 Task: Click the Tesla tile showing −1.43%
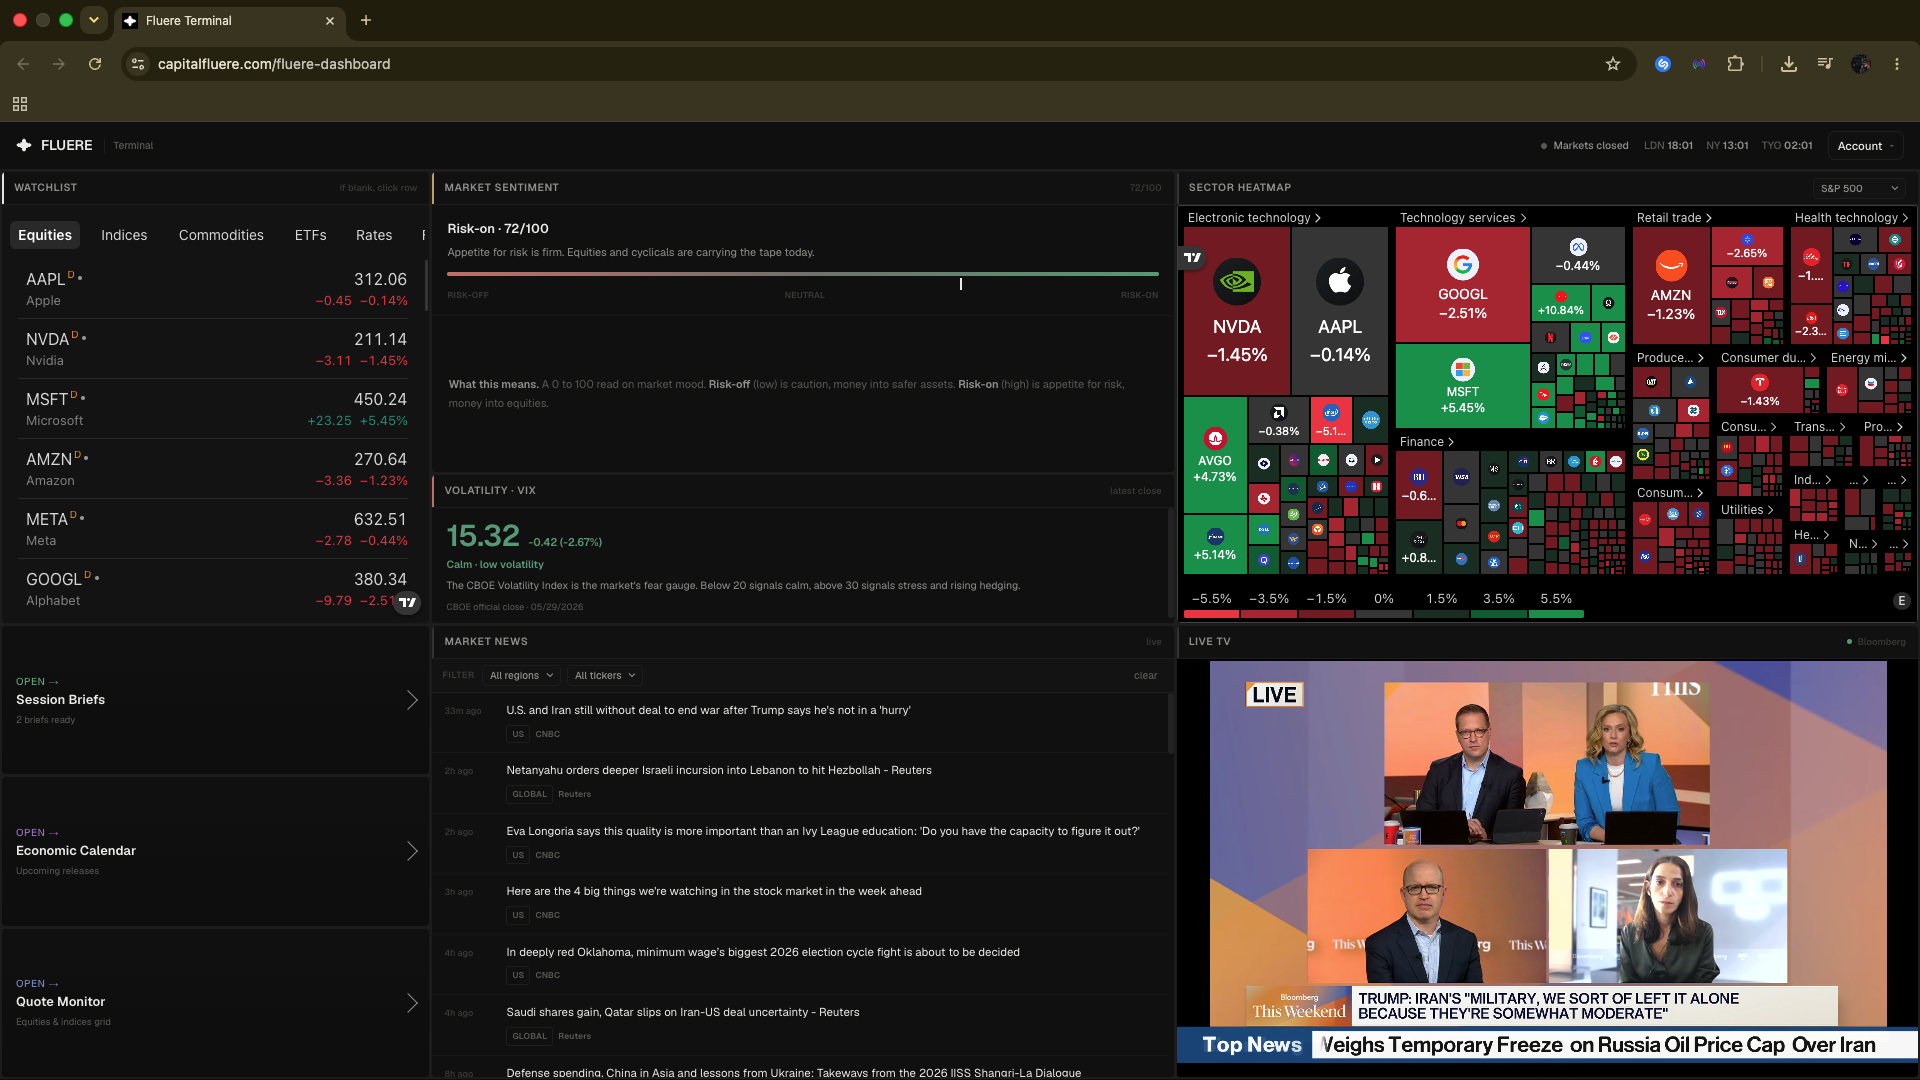(x=1760, y=390)
